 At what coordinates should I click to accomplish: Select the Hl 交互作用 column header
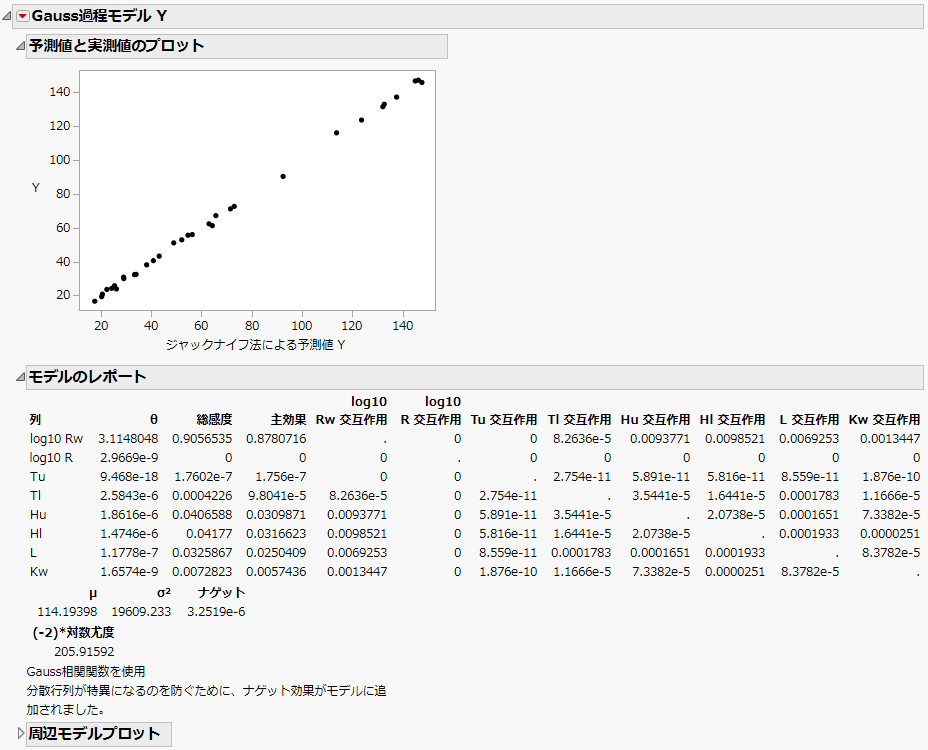[x=732, y=420]
